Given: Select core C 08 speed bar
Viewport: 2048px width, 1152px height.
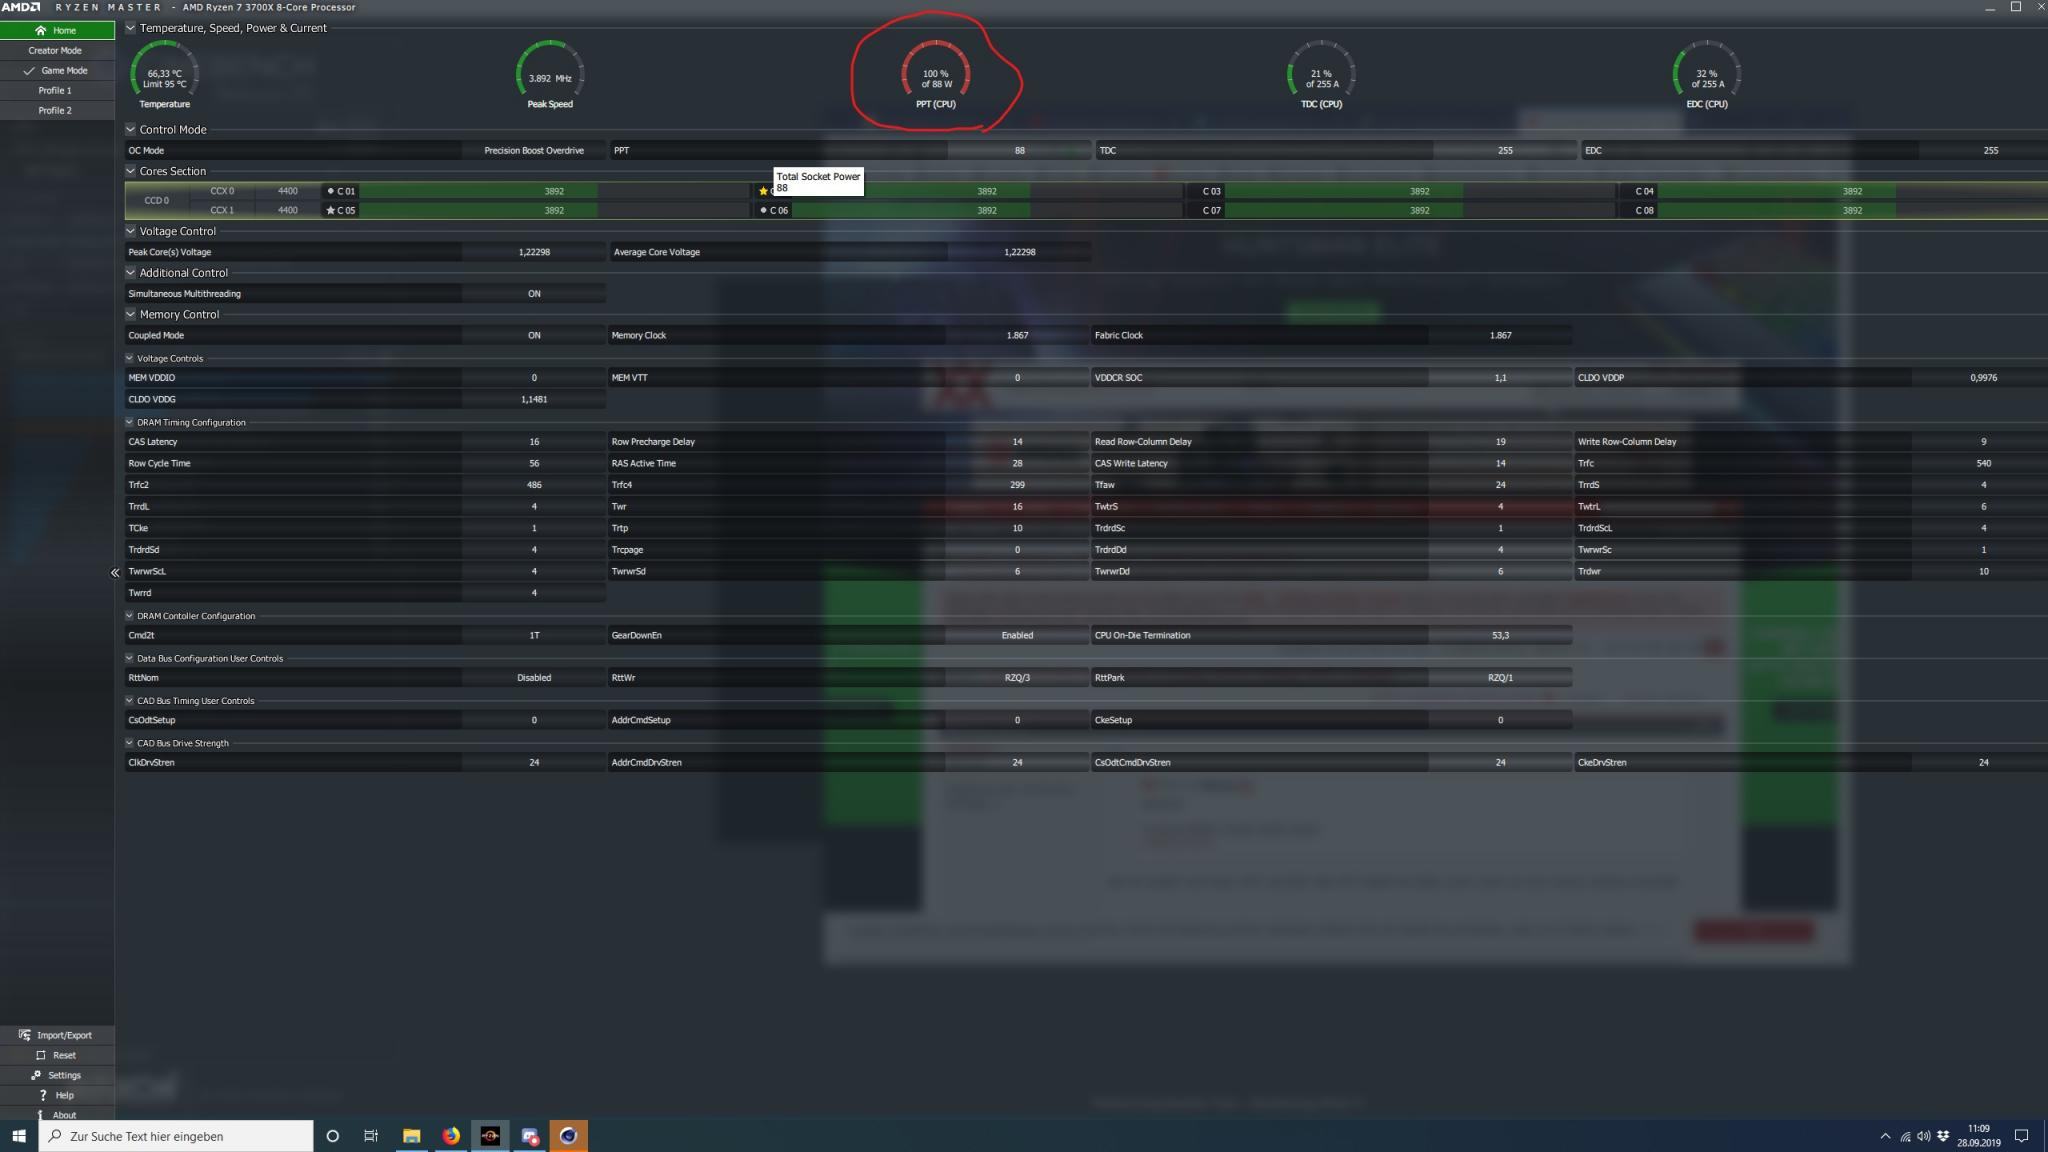Looking at the screenshot, I should [1852, 210].
